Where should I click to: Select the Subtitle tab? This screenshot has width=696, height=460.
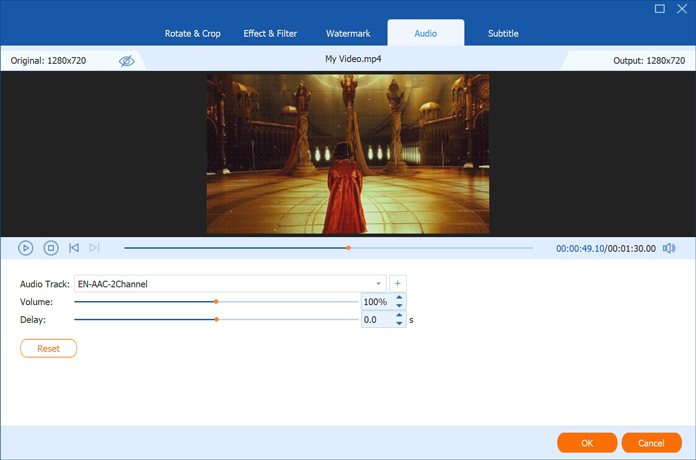point(503,33)
